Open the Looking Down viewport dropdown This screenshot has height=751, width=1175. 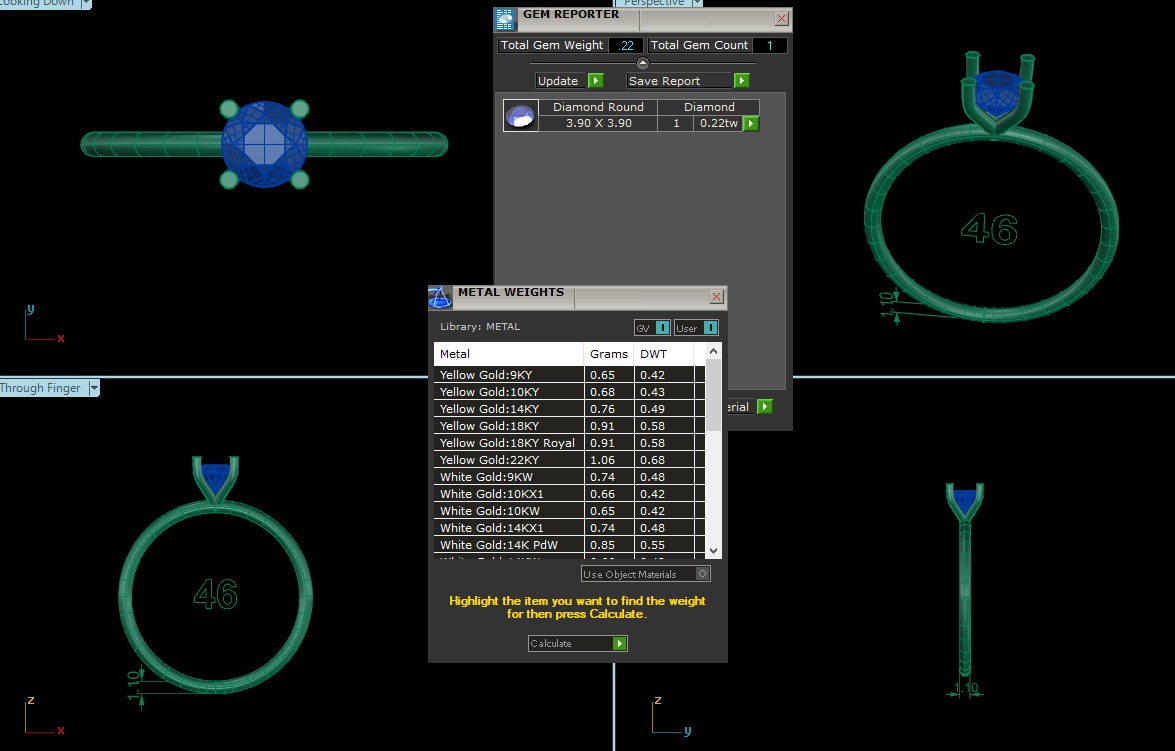pos(85,3)
